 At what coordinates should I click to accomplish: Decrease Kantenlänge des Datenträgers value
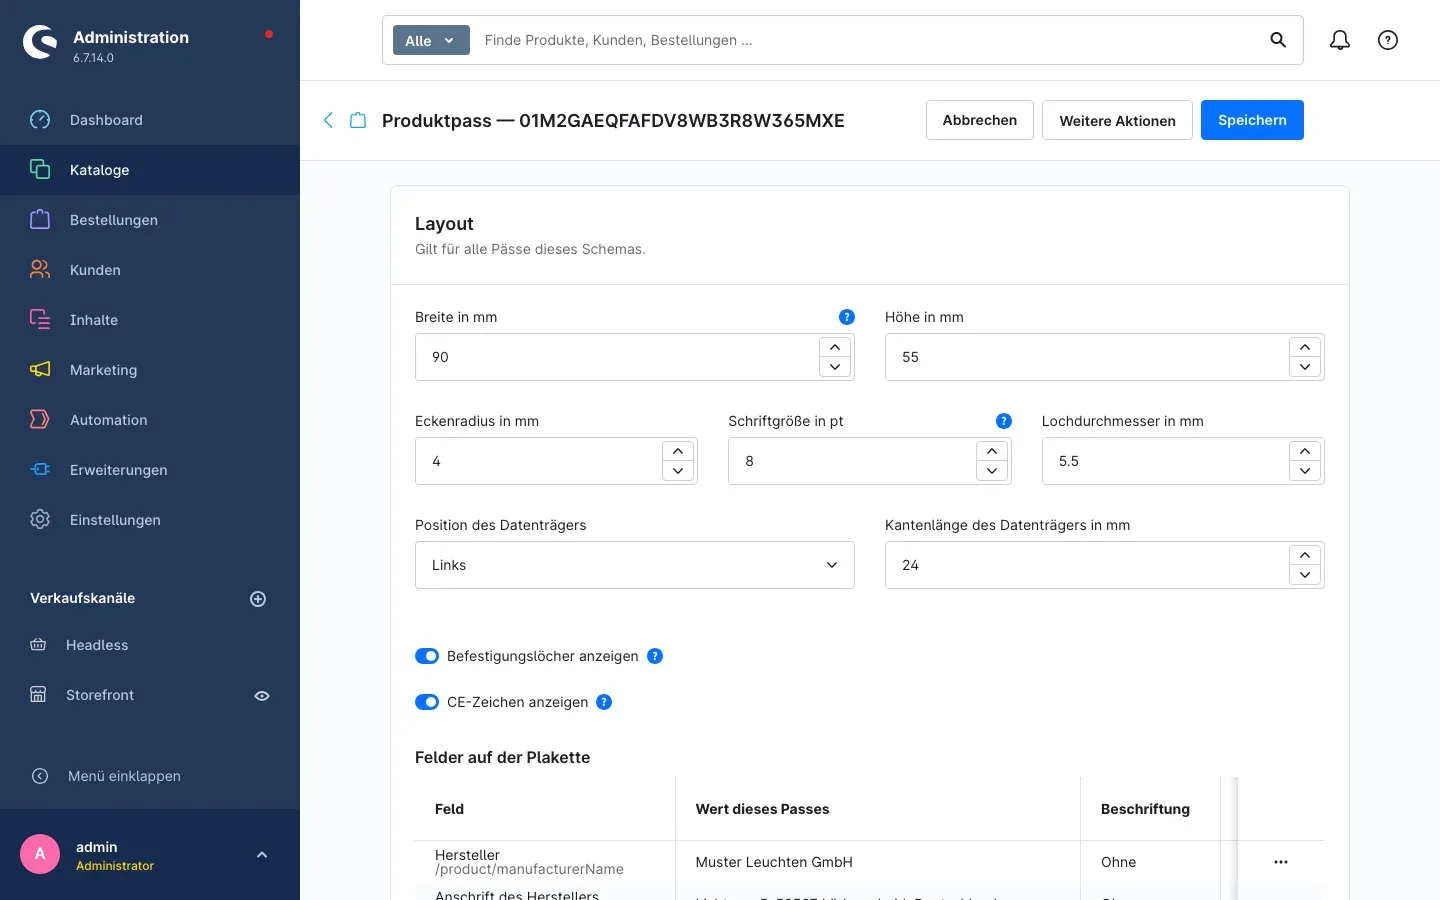point(1305,575)
